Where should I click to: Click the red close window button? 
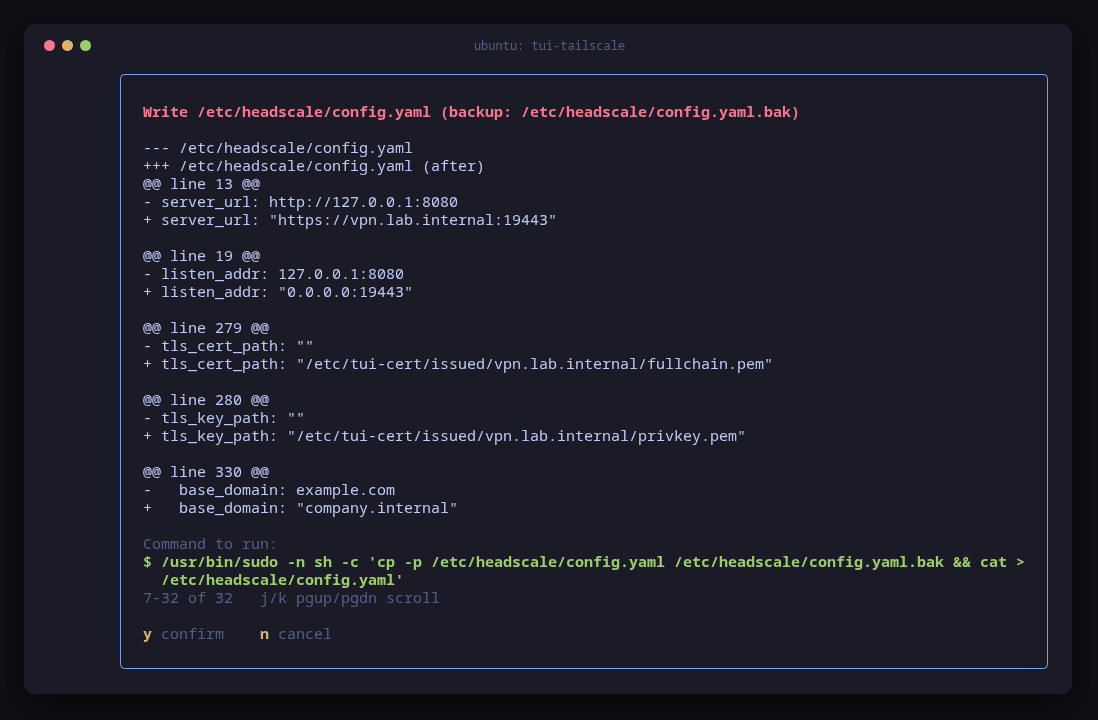(x=50, y=46)
